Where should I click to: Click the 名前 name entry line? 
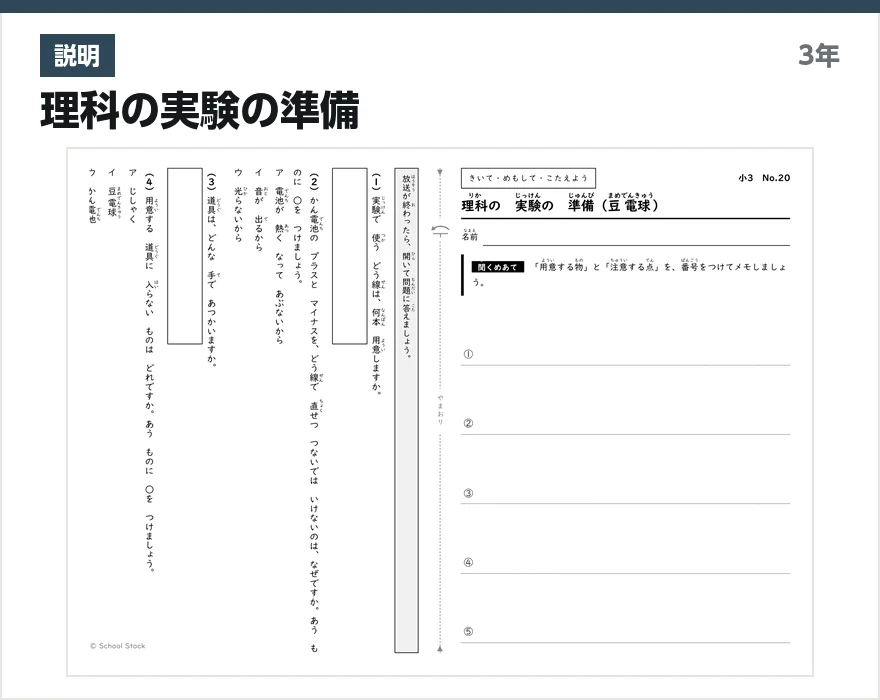pos(636,238)
